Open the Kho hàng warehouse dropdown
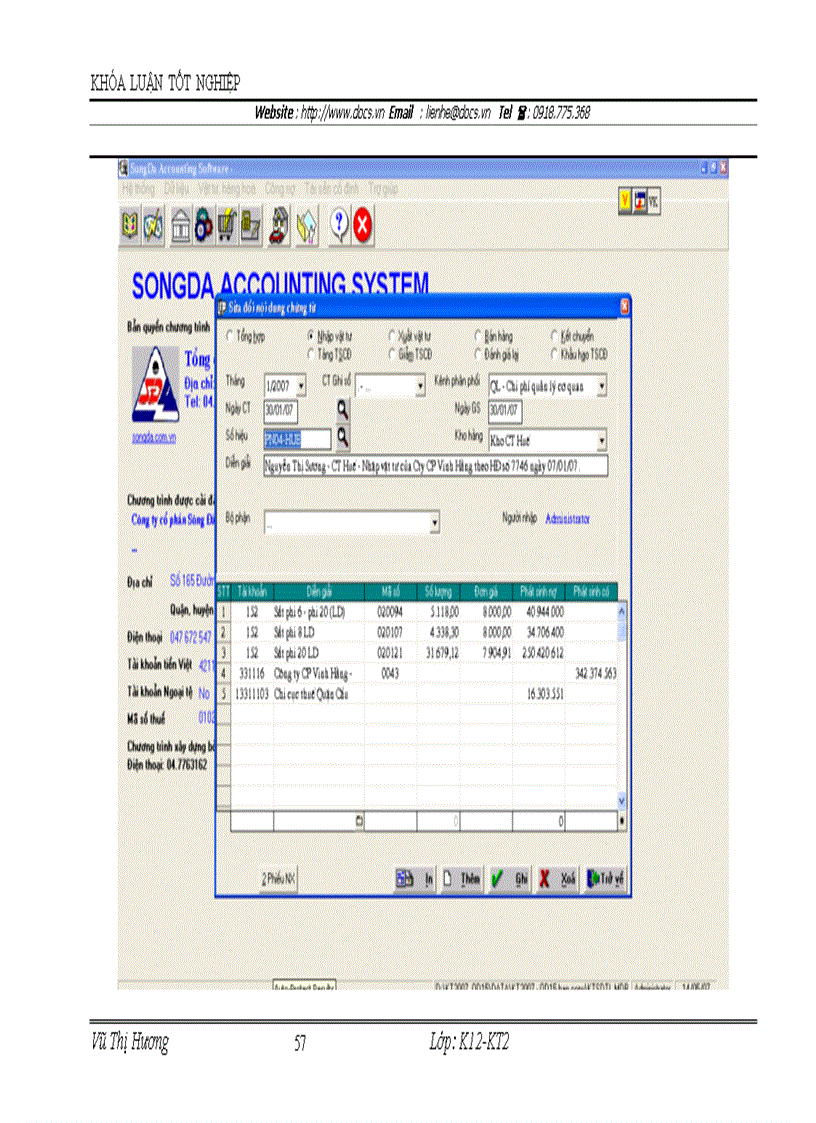816x1123 pixels. point(601,440)
